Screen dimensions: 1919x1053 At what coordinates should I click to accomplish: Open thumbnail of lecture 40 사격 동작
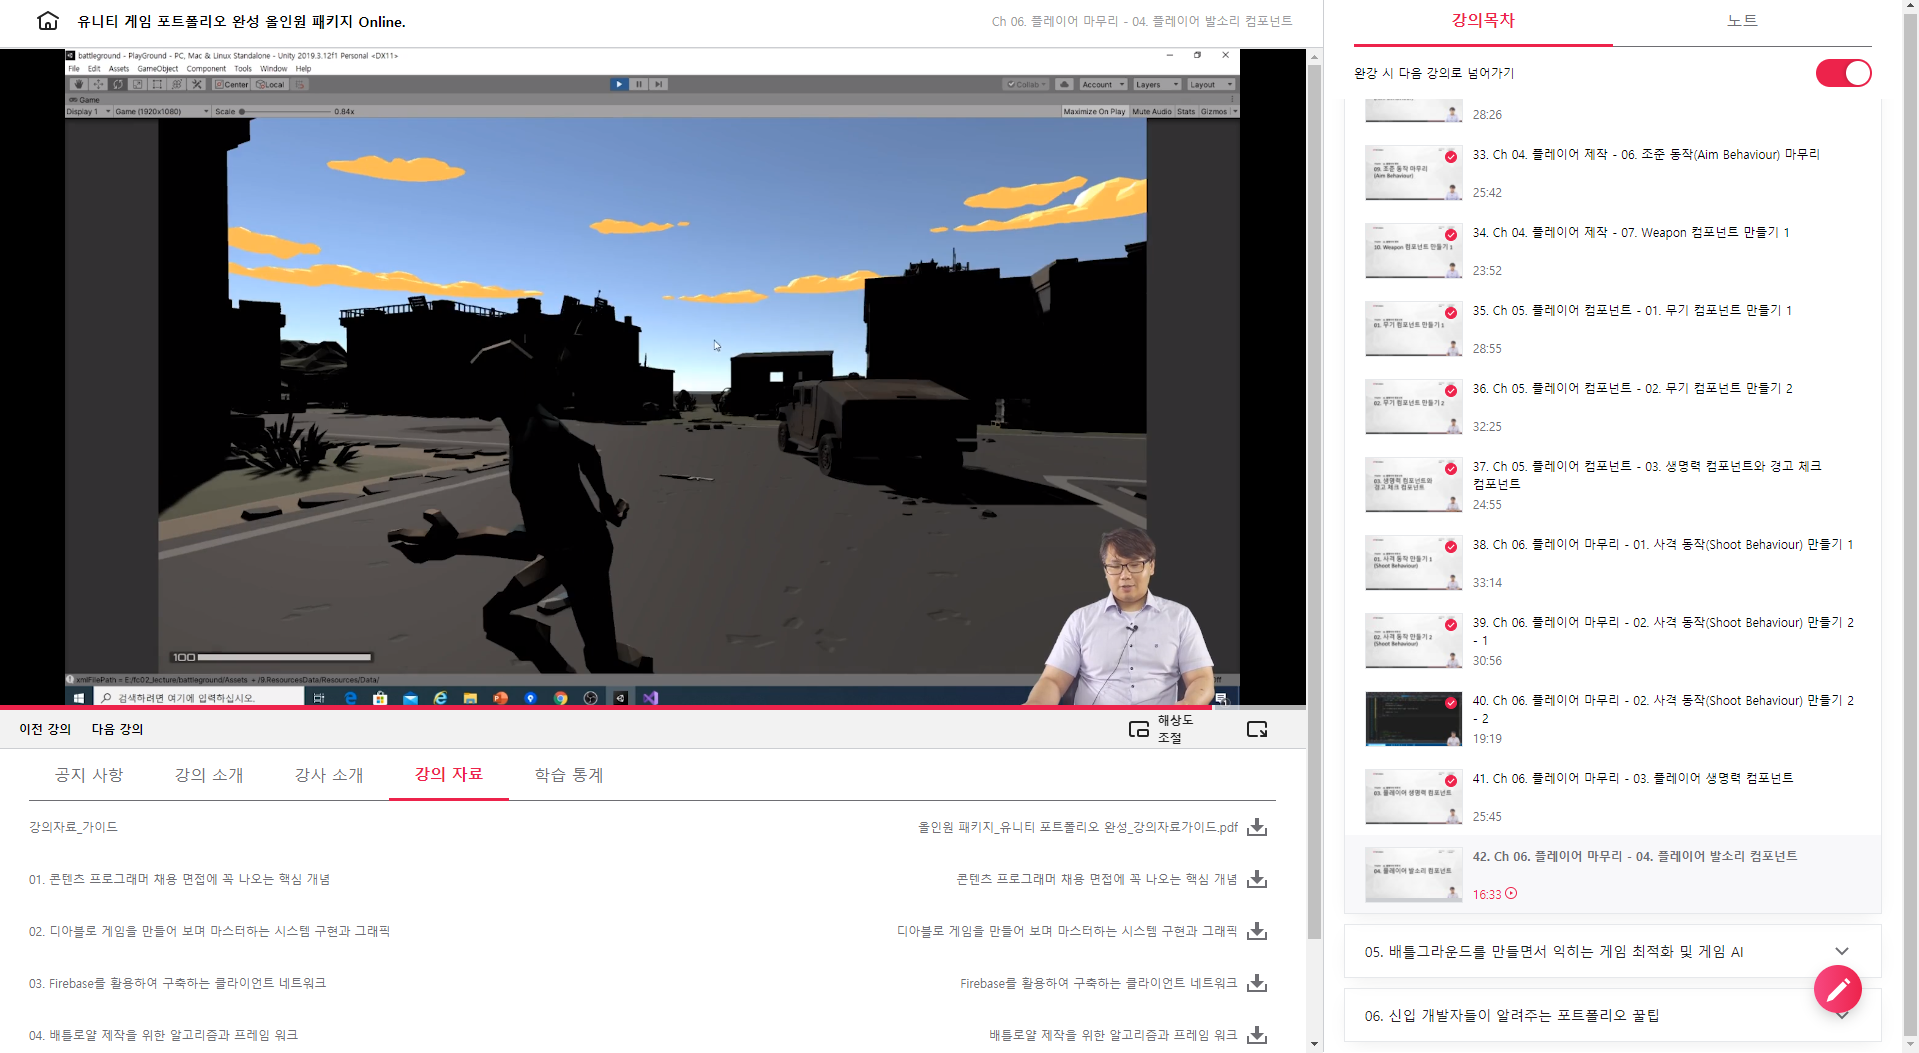tap(1413, 718)
